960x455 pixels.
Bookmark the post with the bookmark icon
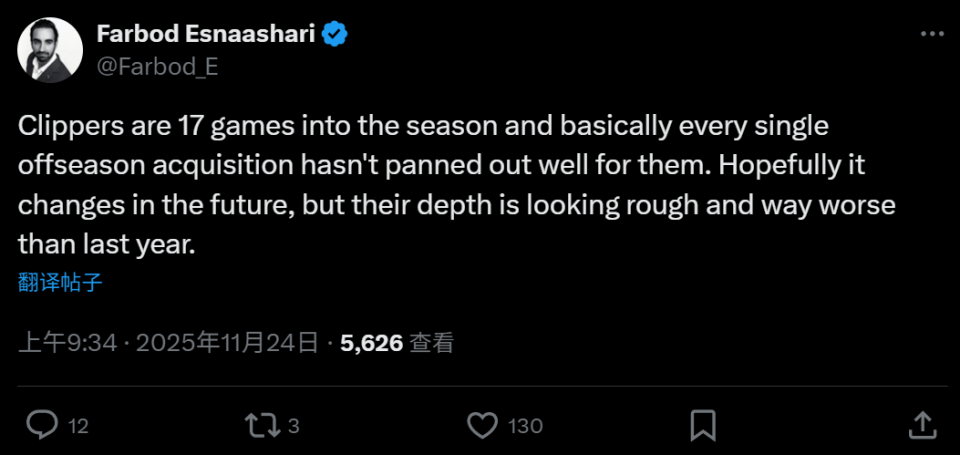coord(704,425)
